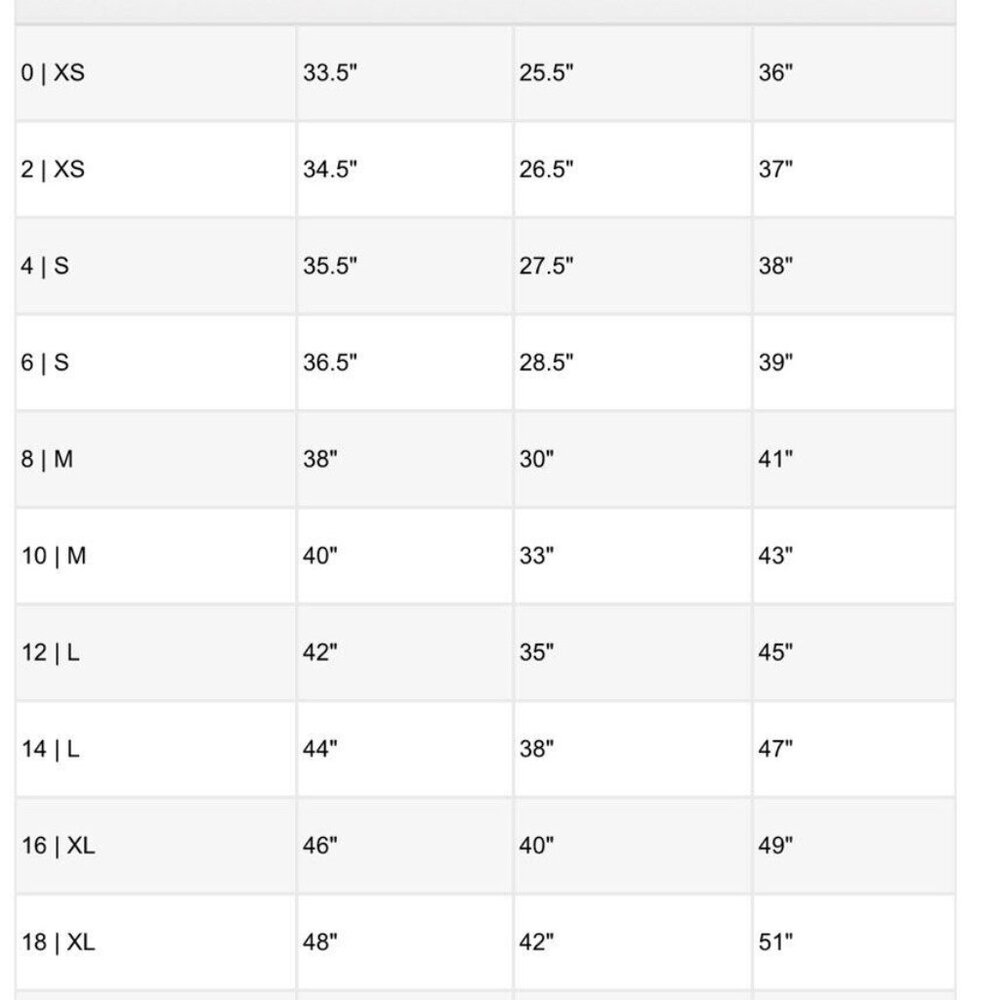The width and height of the screenshot is (1000, 1000).
Task: Select the 33" cell in 10 | M row
Action: click(633, 556)
